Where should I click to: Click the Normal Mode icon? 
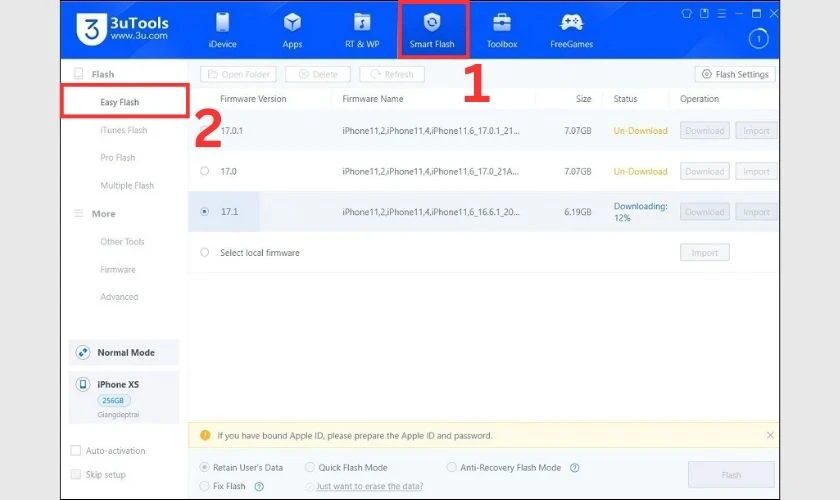coord(83,352)
